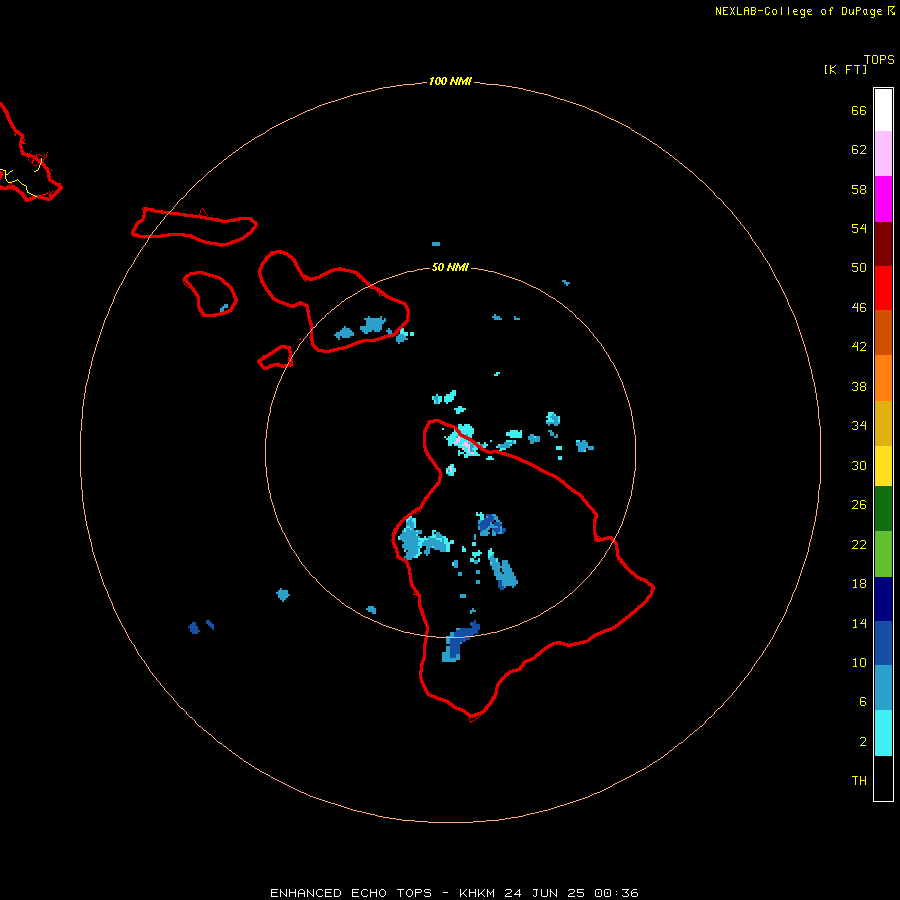Click the 66 legend value
This screenshot has width=900, height=900.
[x=859, y=111]
